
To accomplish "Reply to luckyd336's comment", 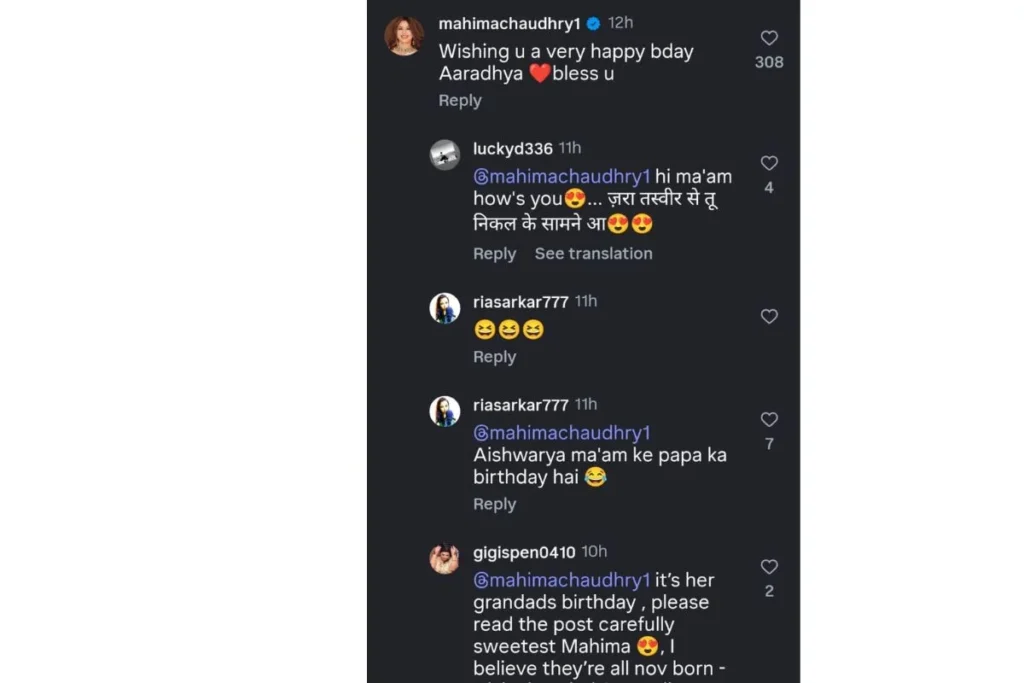I will [494, 254].
